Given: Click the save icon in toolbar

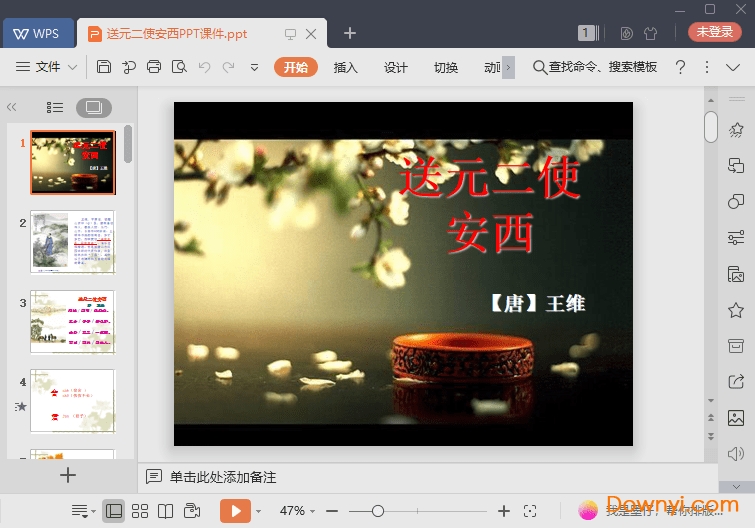Looking at the screenshot, I should tap(104, 66).
